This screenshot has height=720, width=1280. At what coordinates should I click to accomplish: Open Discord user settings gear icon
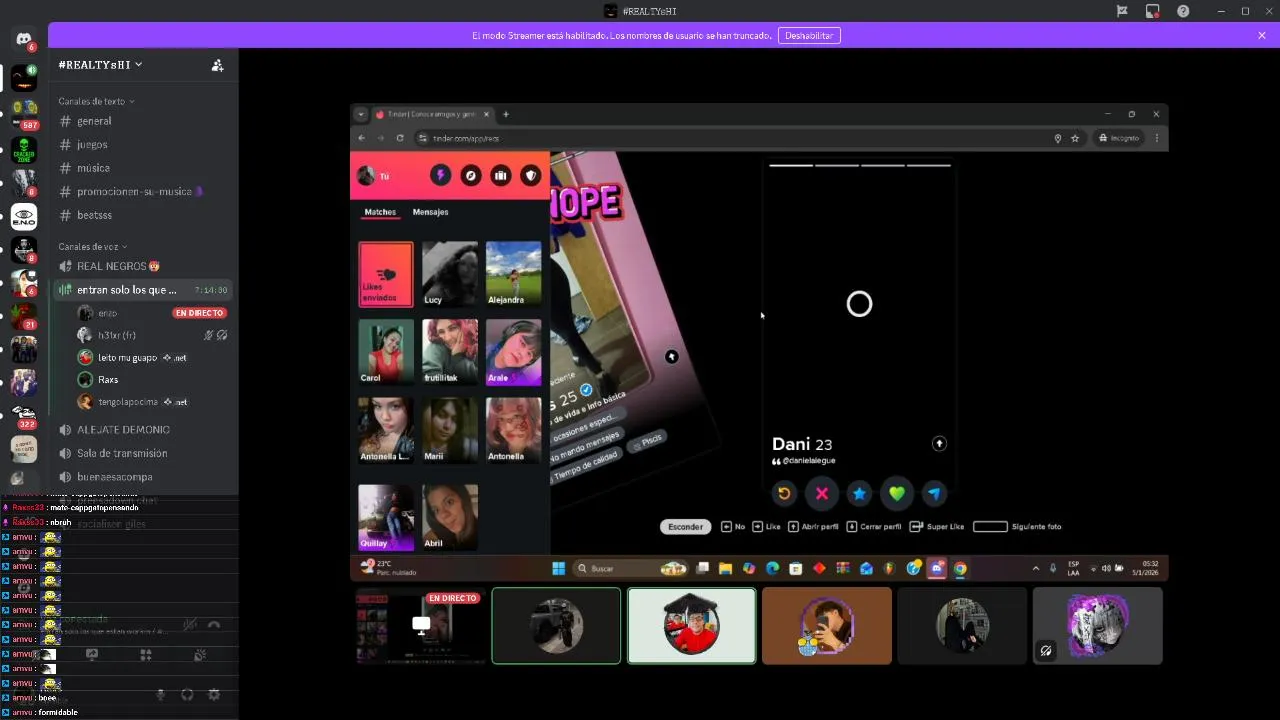(x=213, y=694)
